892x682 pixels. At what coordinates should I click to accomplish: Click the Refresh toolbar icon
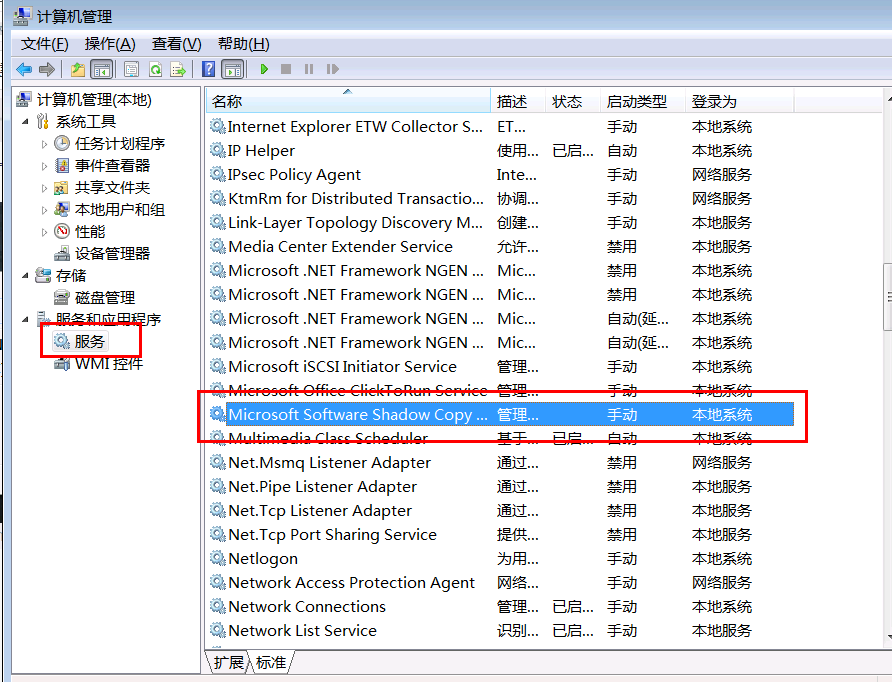(x=155, y=69)
